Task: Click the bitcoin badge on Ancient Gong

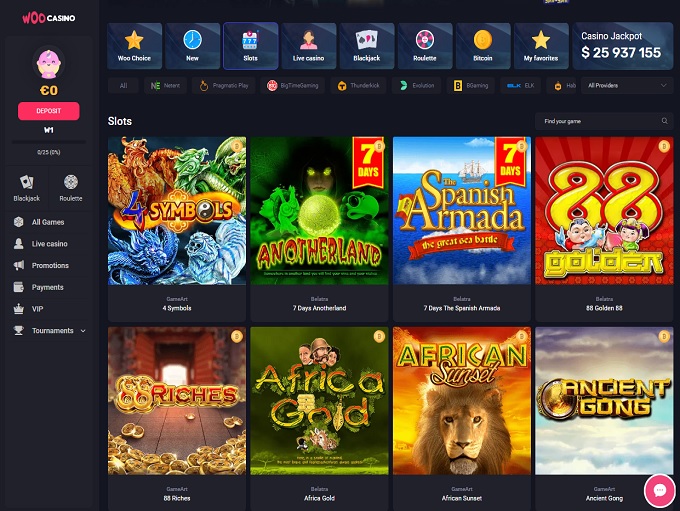Action: [x=664, y=336]
